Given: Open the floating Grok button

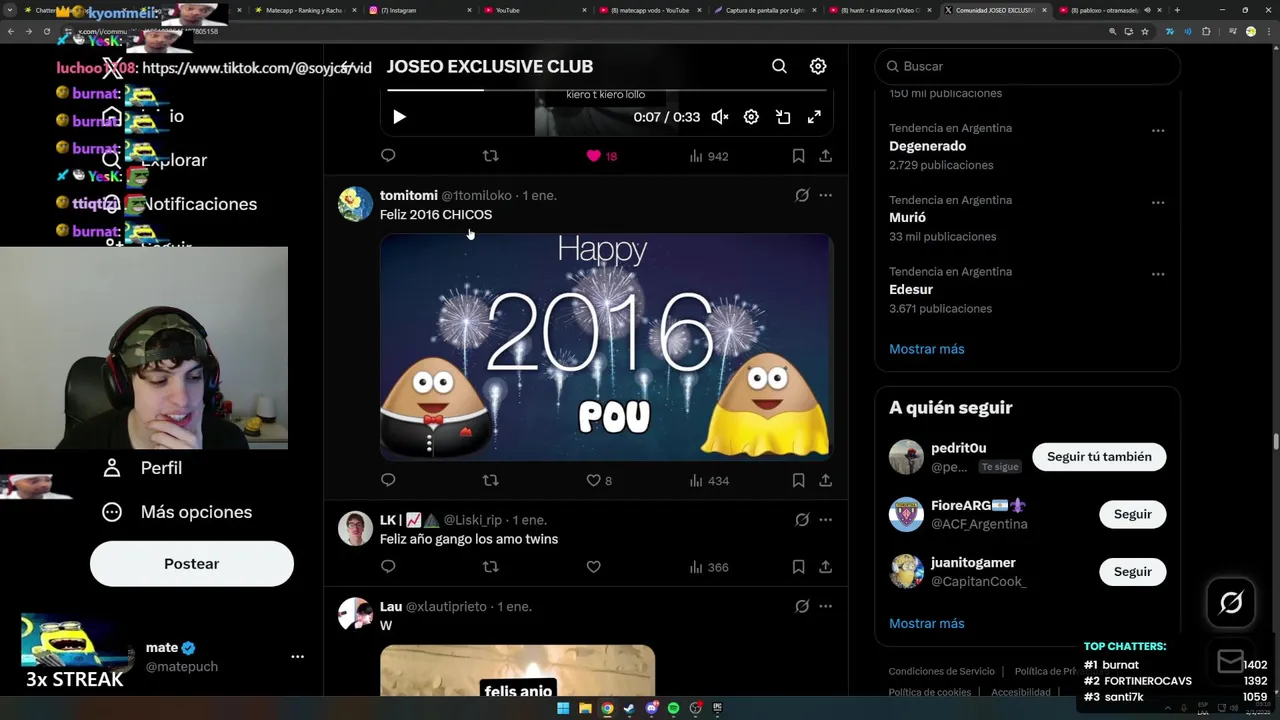Looking at the screenshot, I should pyautogui.click(x=1231, y=602).
